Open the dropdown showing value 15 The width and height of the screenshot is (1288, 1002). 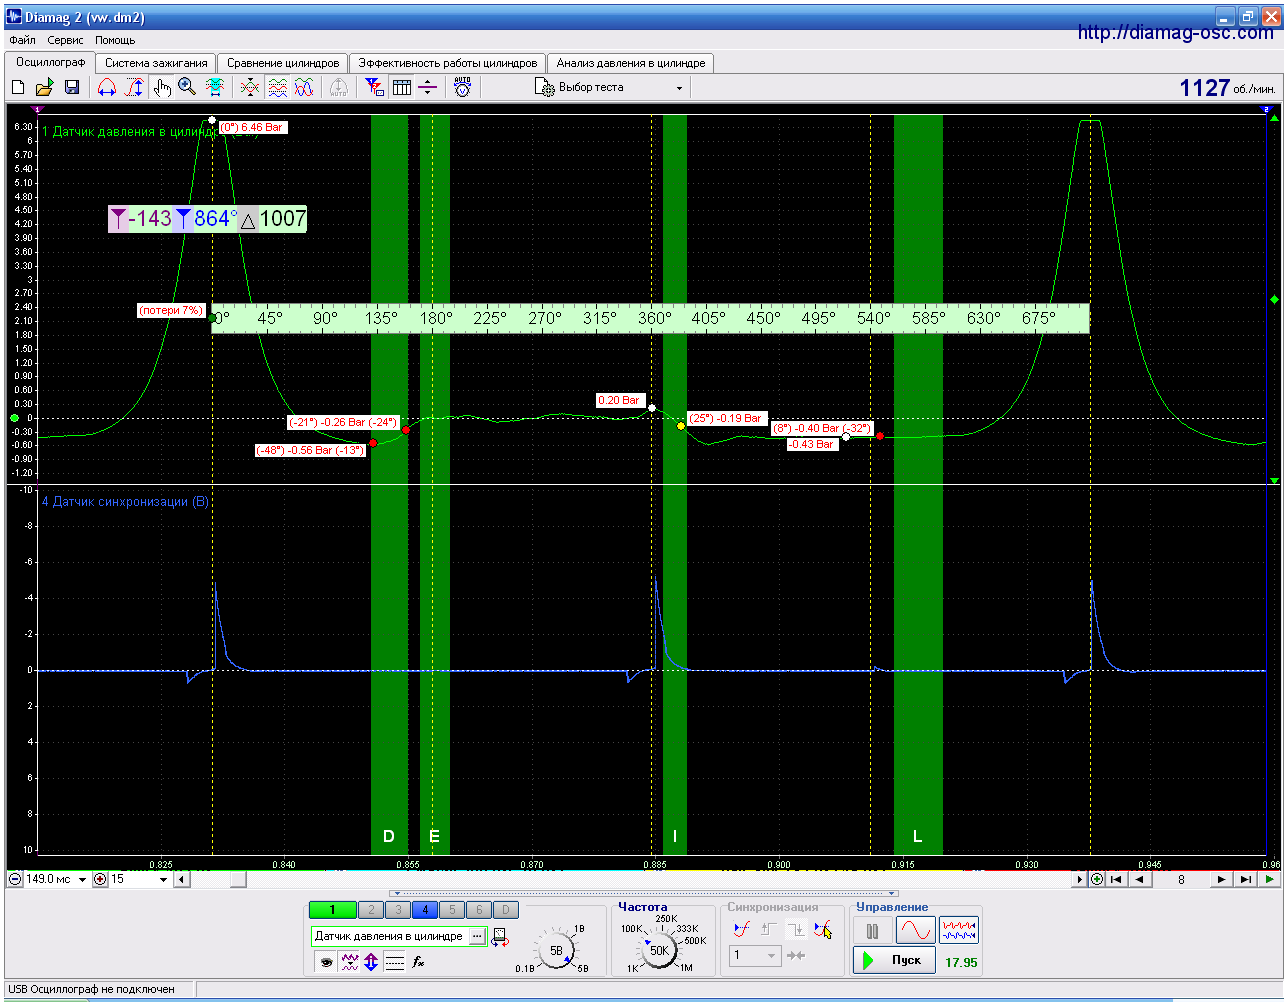(164, 880)
